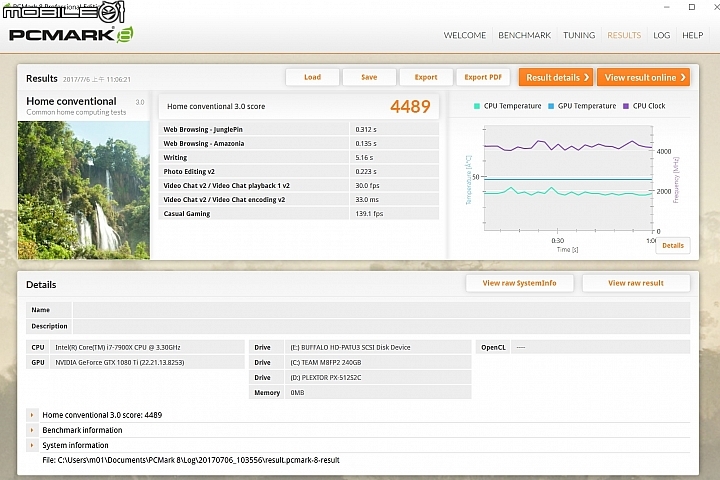This screenshot has width=720, height=480.
Task: Click View raw result
Action: [636, 283]
